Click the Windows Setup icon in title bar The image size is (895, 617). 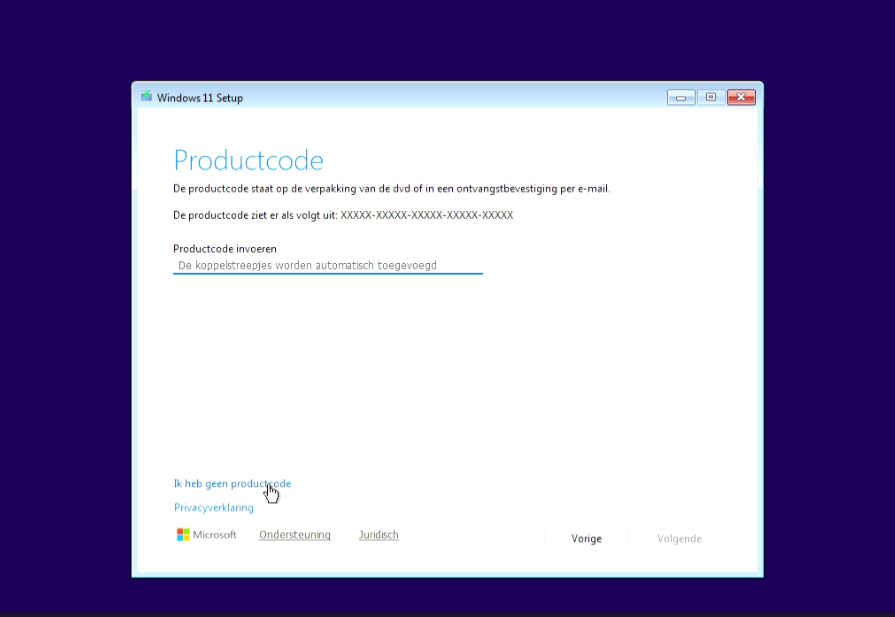(x=147, y=96)
